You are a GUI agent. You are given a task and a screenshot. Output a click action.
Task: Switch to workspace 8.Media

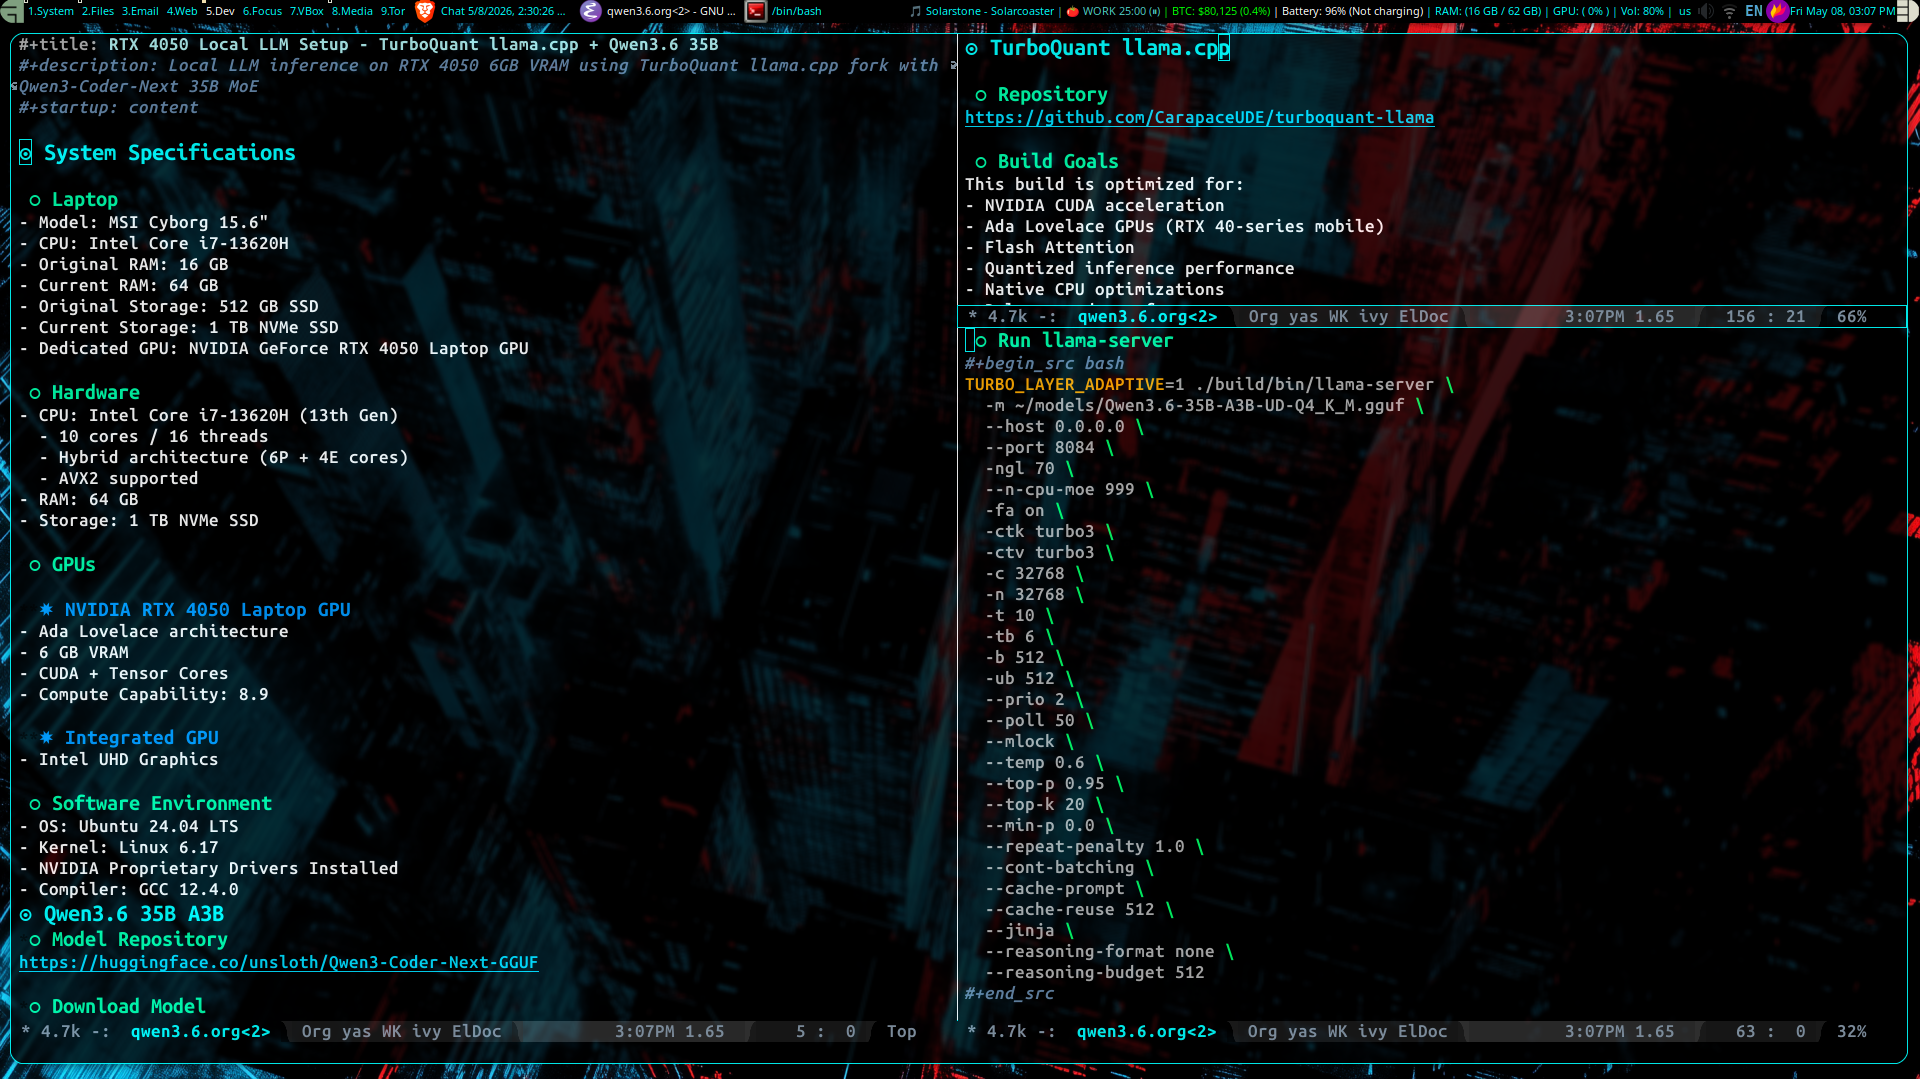(x=352, y=12)
